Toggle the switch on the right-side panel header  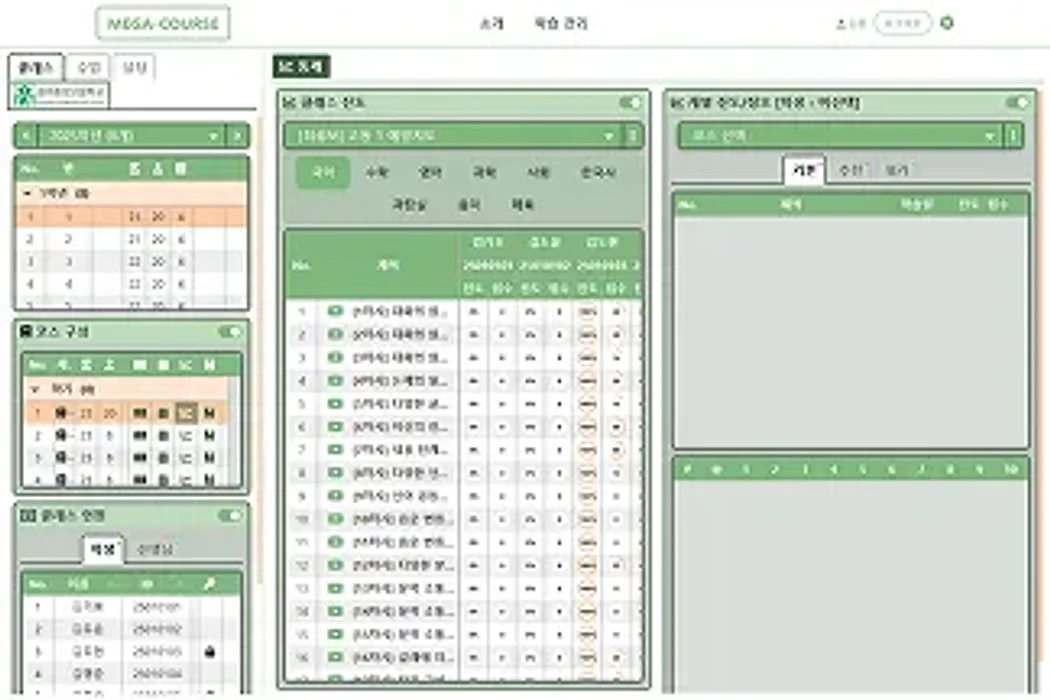1017,102
